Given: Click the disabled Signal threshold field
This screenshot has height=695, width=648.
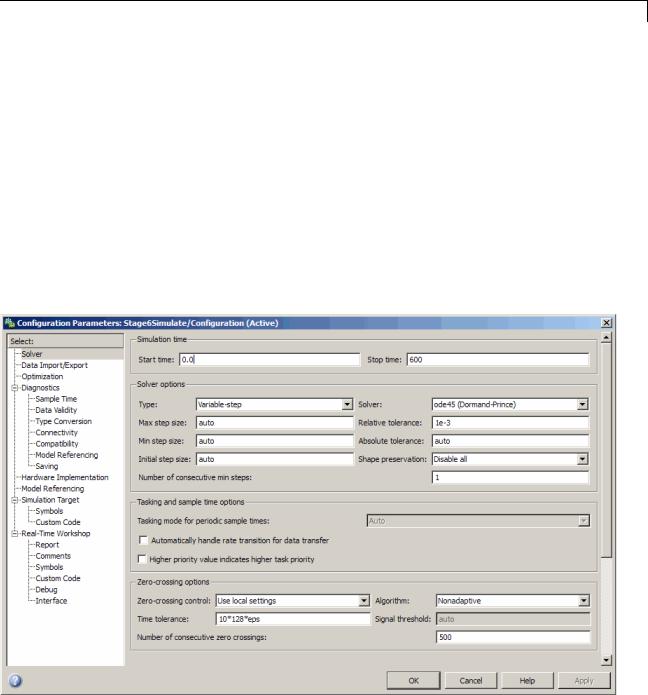Looking at the screenshot, I should click(513, 619).
